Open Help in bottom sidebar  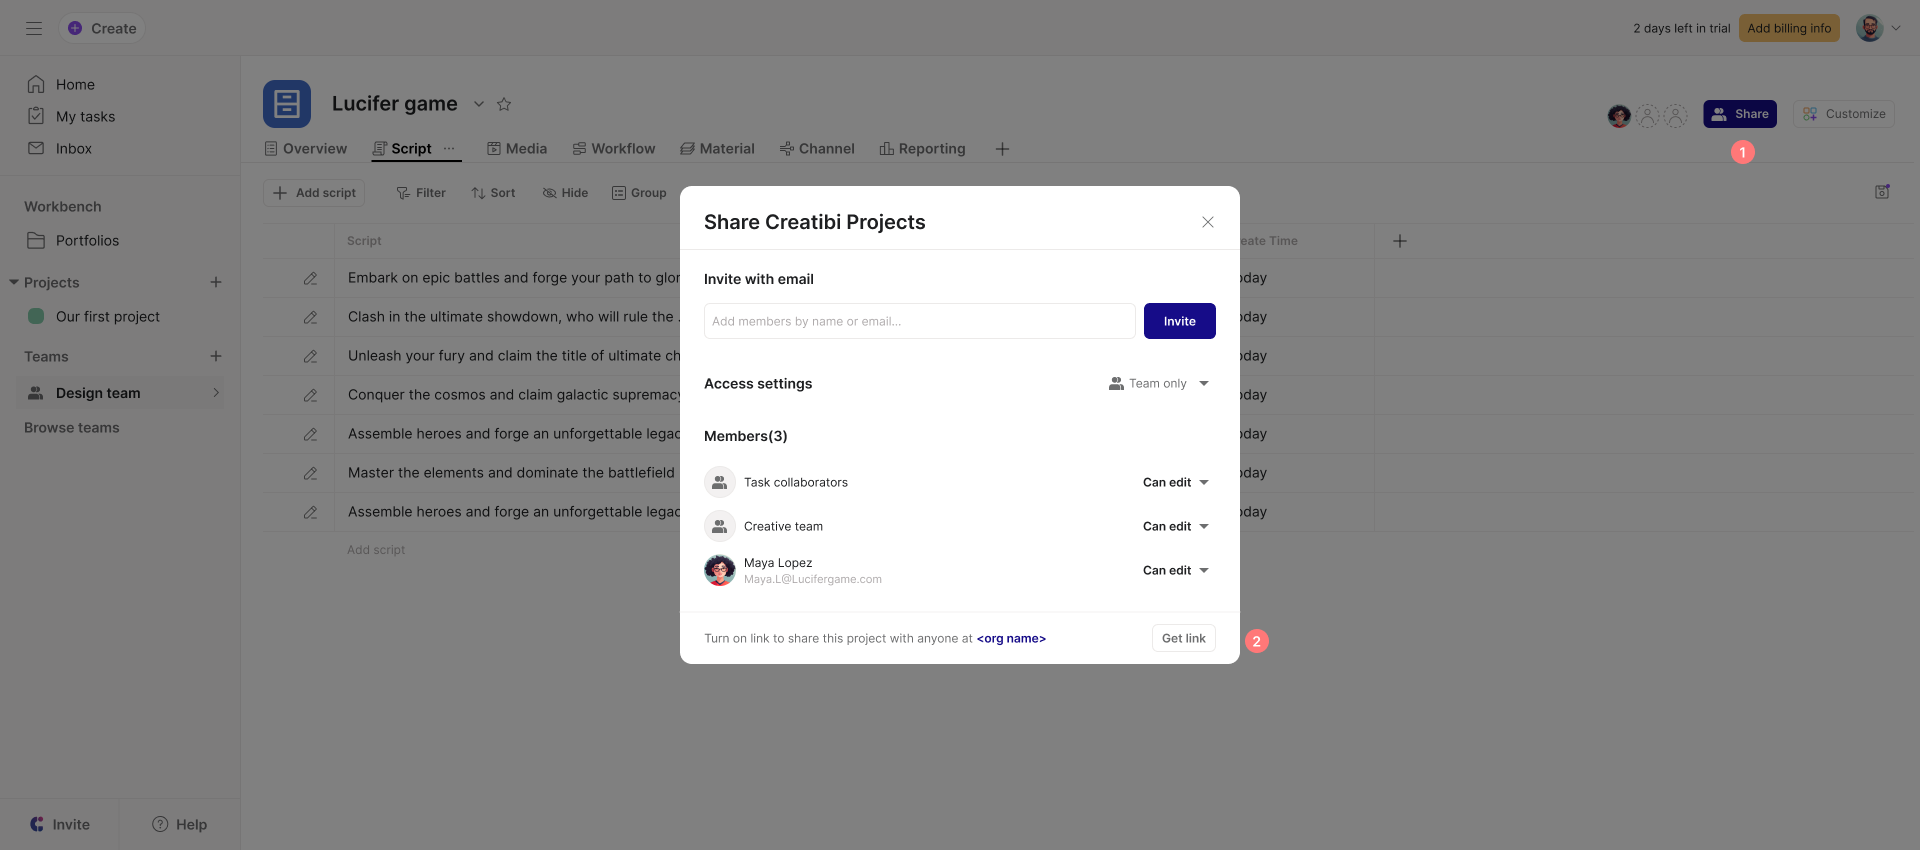click(180, 824)
